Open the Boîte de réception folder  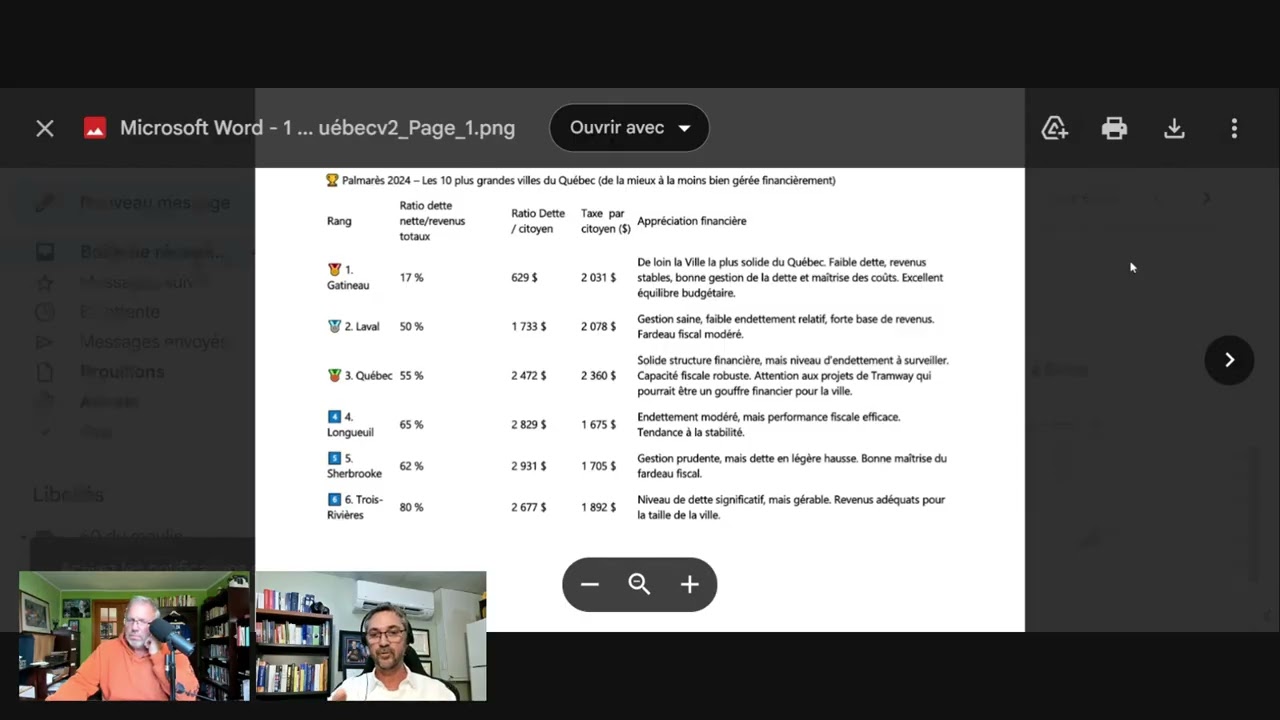[152, 252]
